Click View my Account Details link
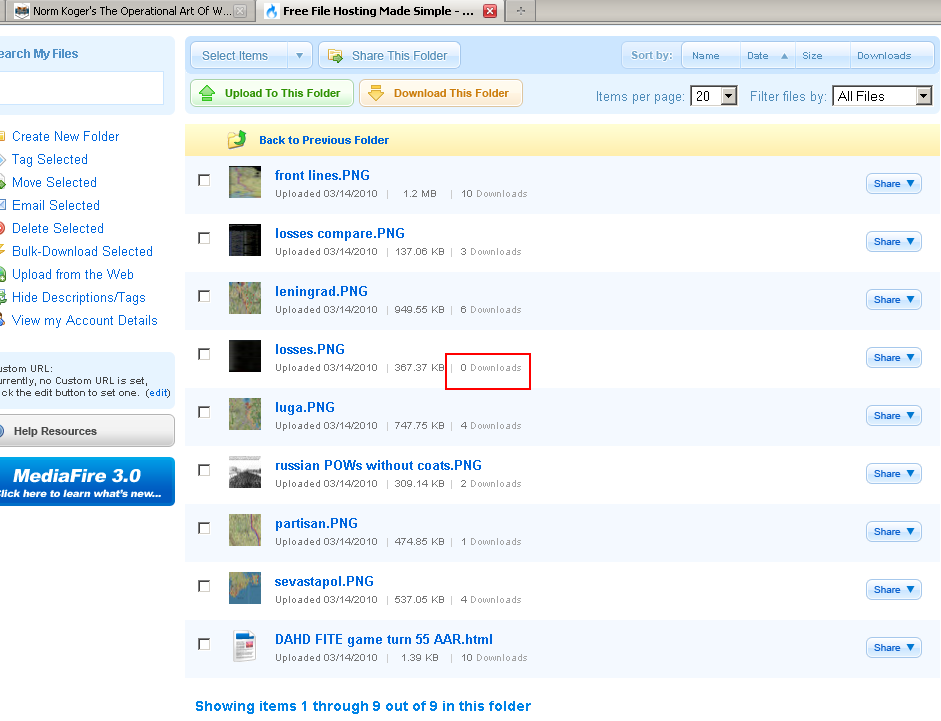 [x=85, y=321]
